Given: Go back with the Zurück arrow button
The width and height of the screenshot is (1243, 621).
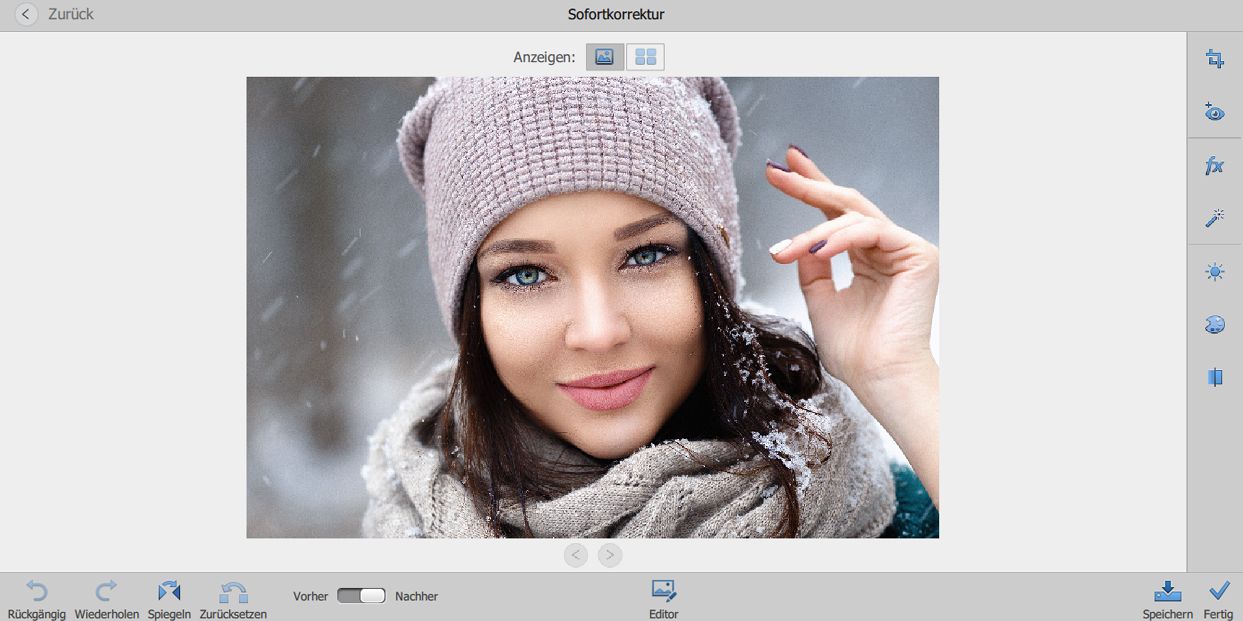Looking at the screenshot, I should coord(26,15).
